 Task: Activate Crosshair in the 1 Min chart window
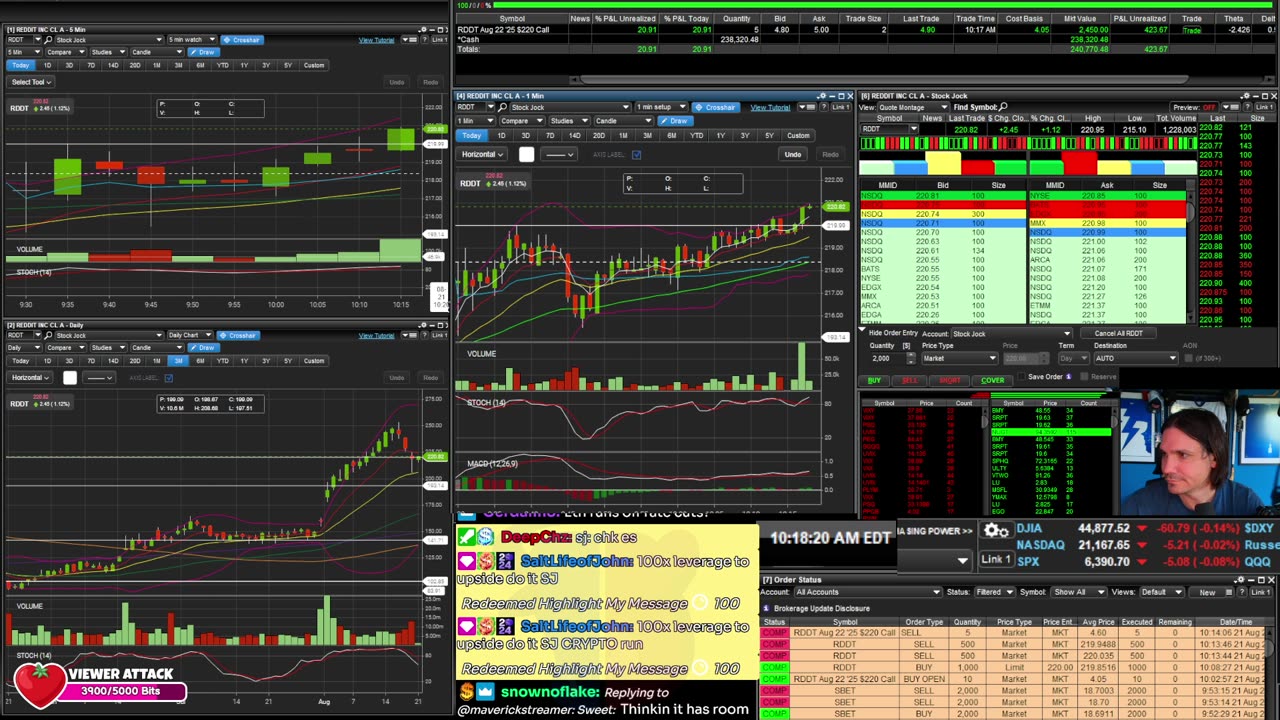point(716,107)
